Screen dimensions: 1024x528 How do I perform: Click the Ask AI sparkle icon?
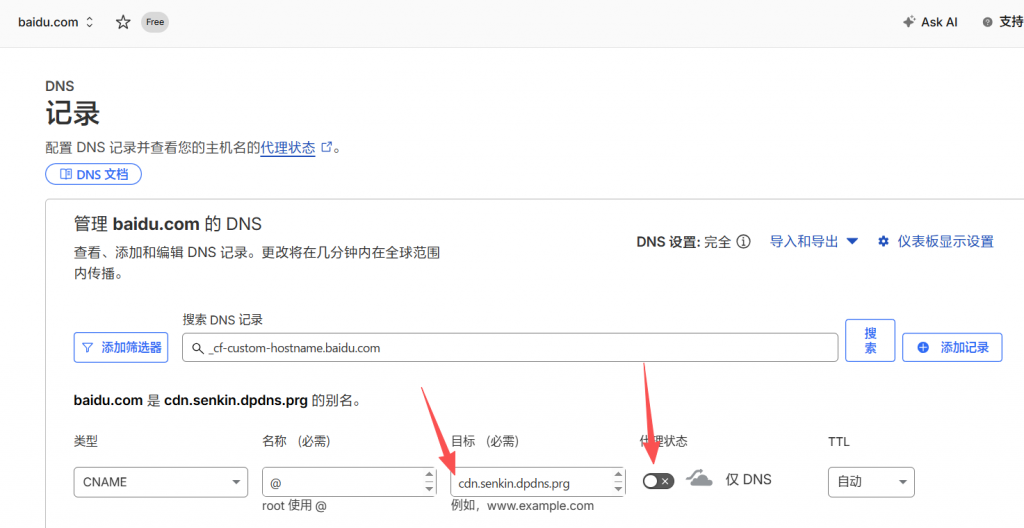pos(908,22)
